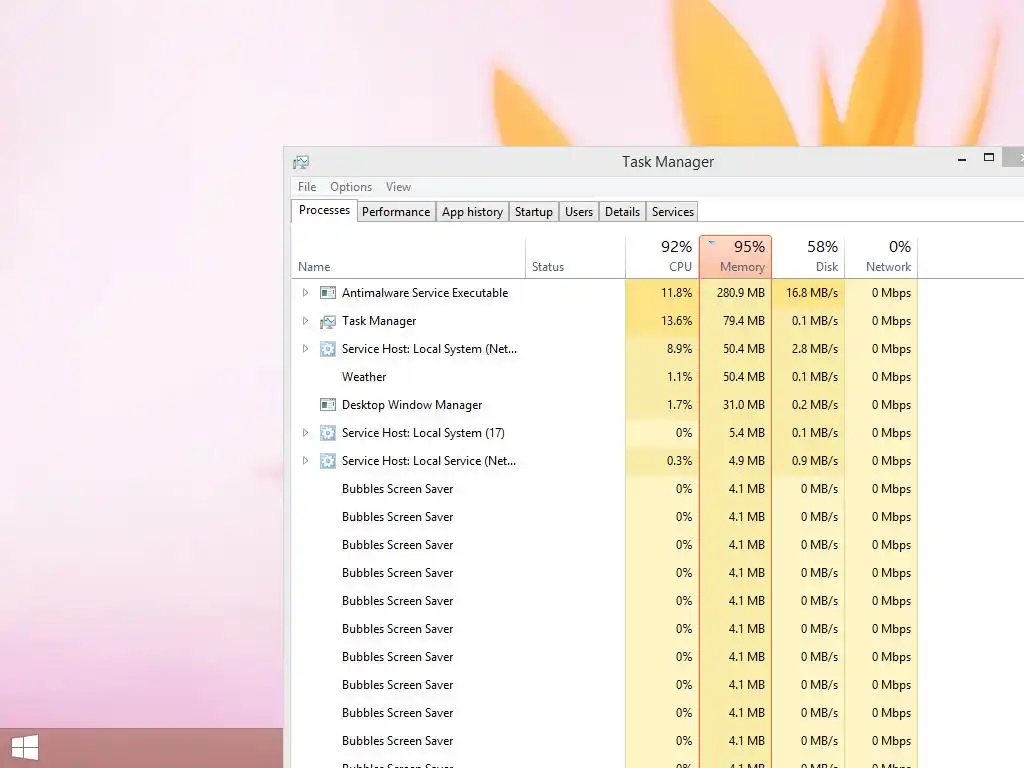Minimize the Task Manager window
1024x768 pixels.
[962, 159]
